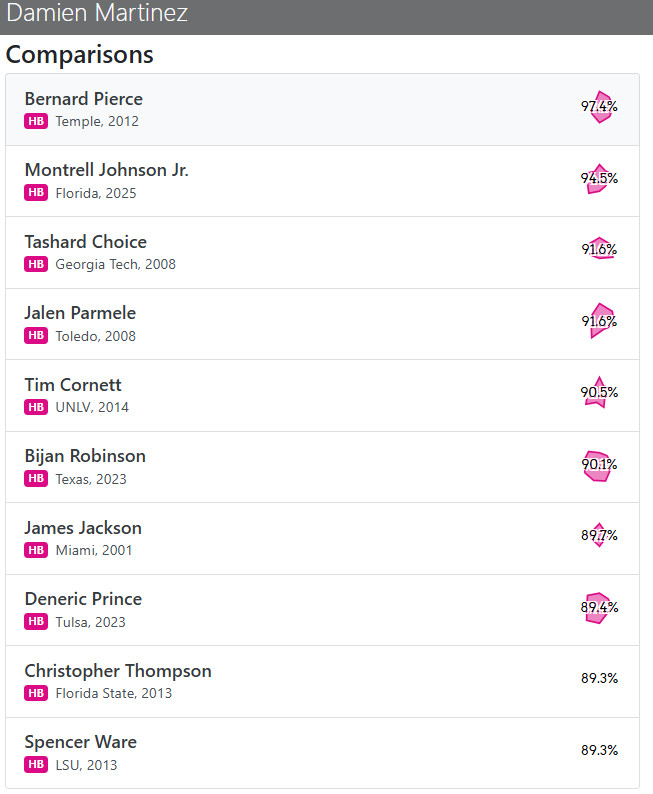Click Montrell Johnson Jr. 94.5% radar icon

click(599, 178)
